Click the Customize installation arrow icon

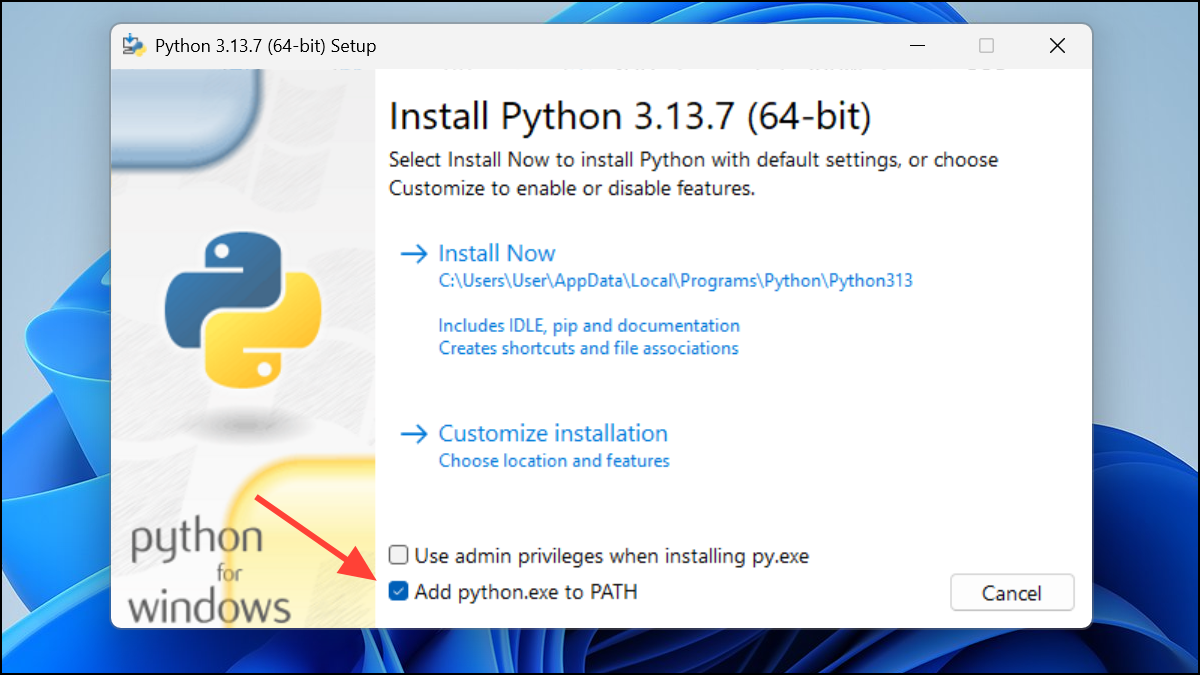[413, 434]
